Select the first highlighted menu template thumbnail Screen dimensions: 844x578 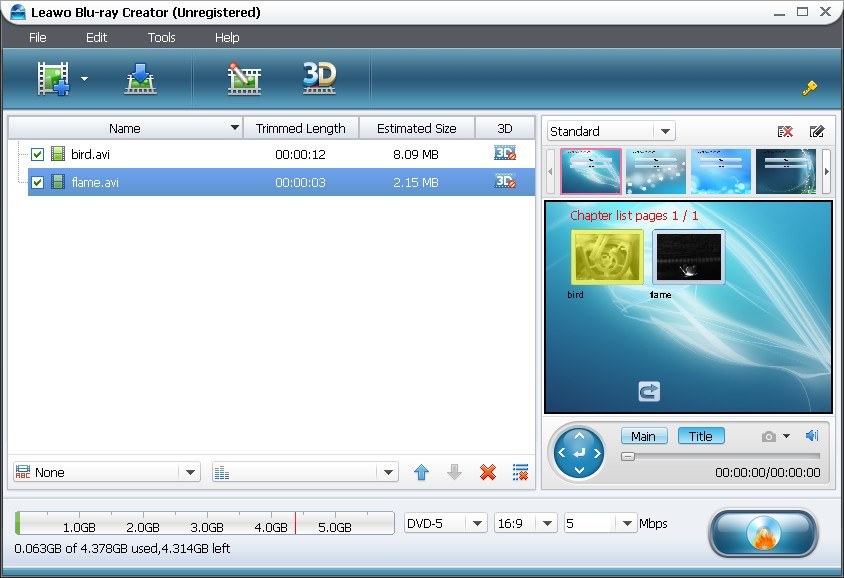pyautogui.click(x=590, y=171)
